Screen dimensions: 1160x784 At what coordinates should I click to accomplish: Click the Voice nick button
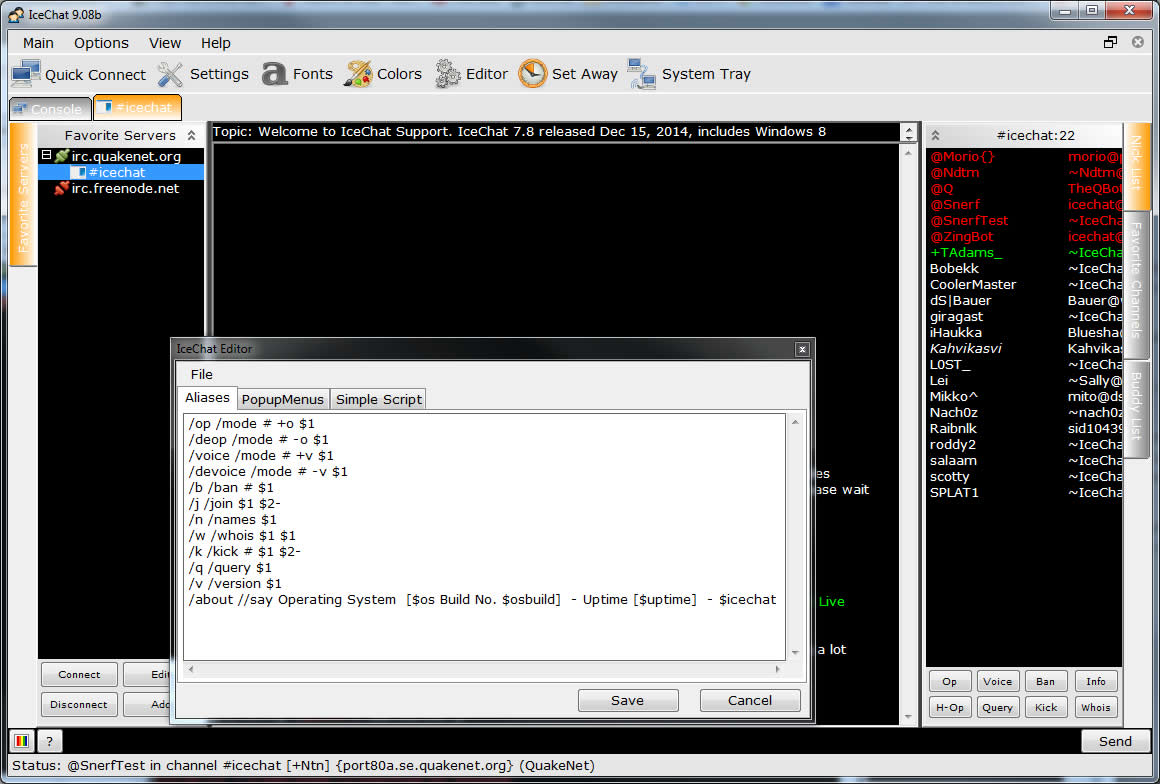click(997, 681)
